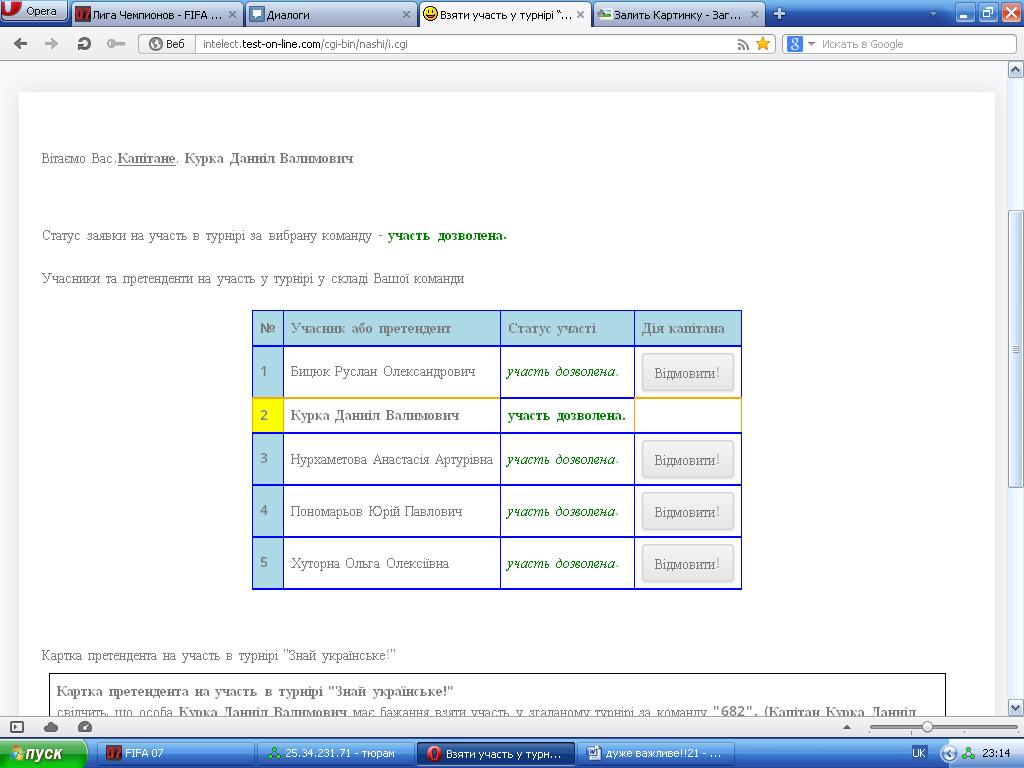Click the 23:14 system clock

pos(997,753)
